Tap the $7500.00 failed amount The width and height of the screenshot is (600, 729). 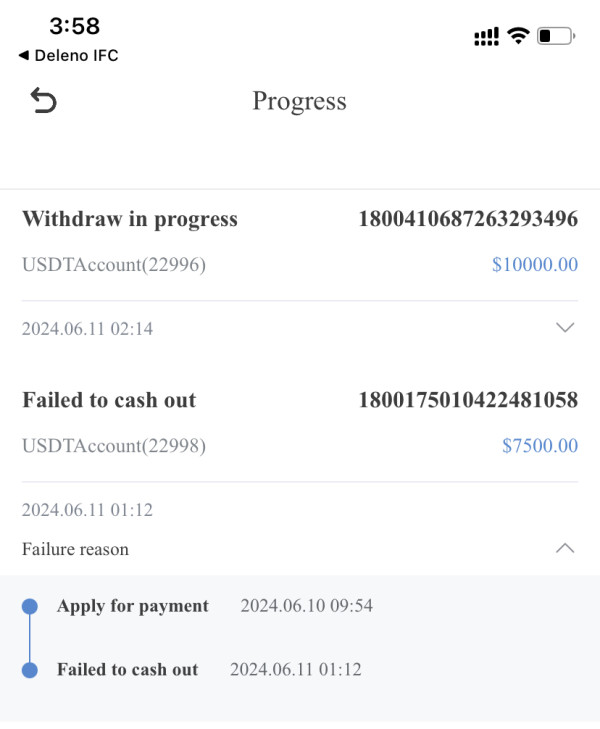point(539,446)
